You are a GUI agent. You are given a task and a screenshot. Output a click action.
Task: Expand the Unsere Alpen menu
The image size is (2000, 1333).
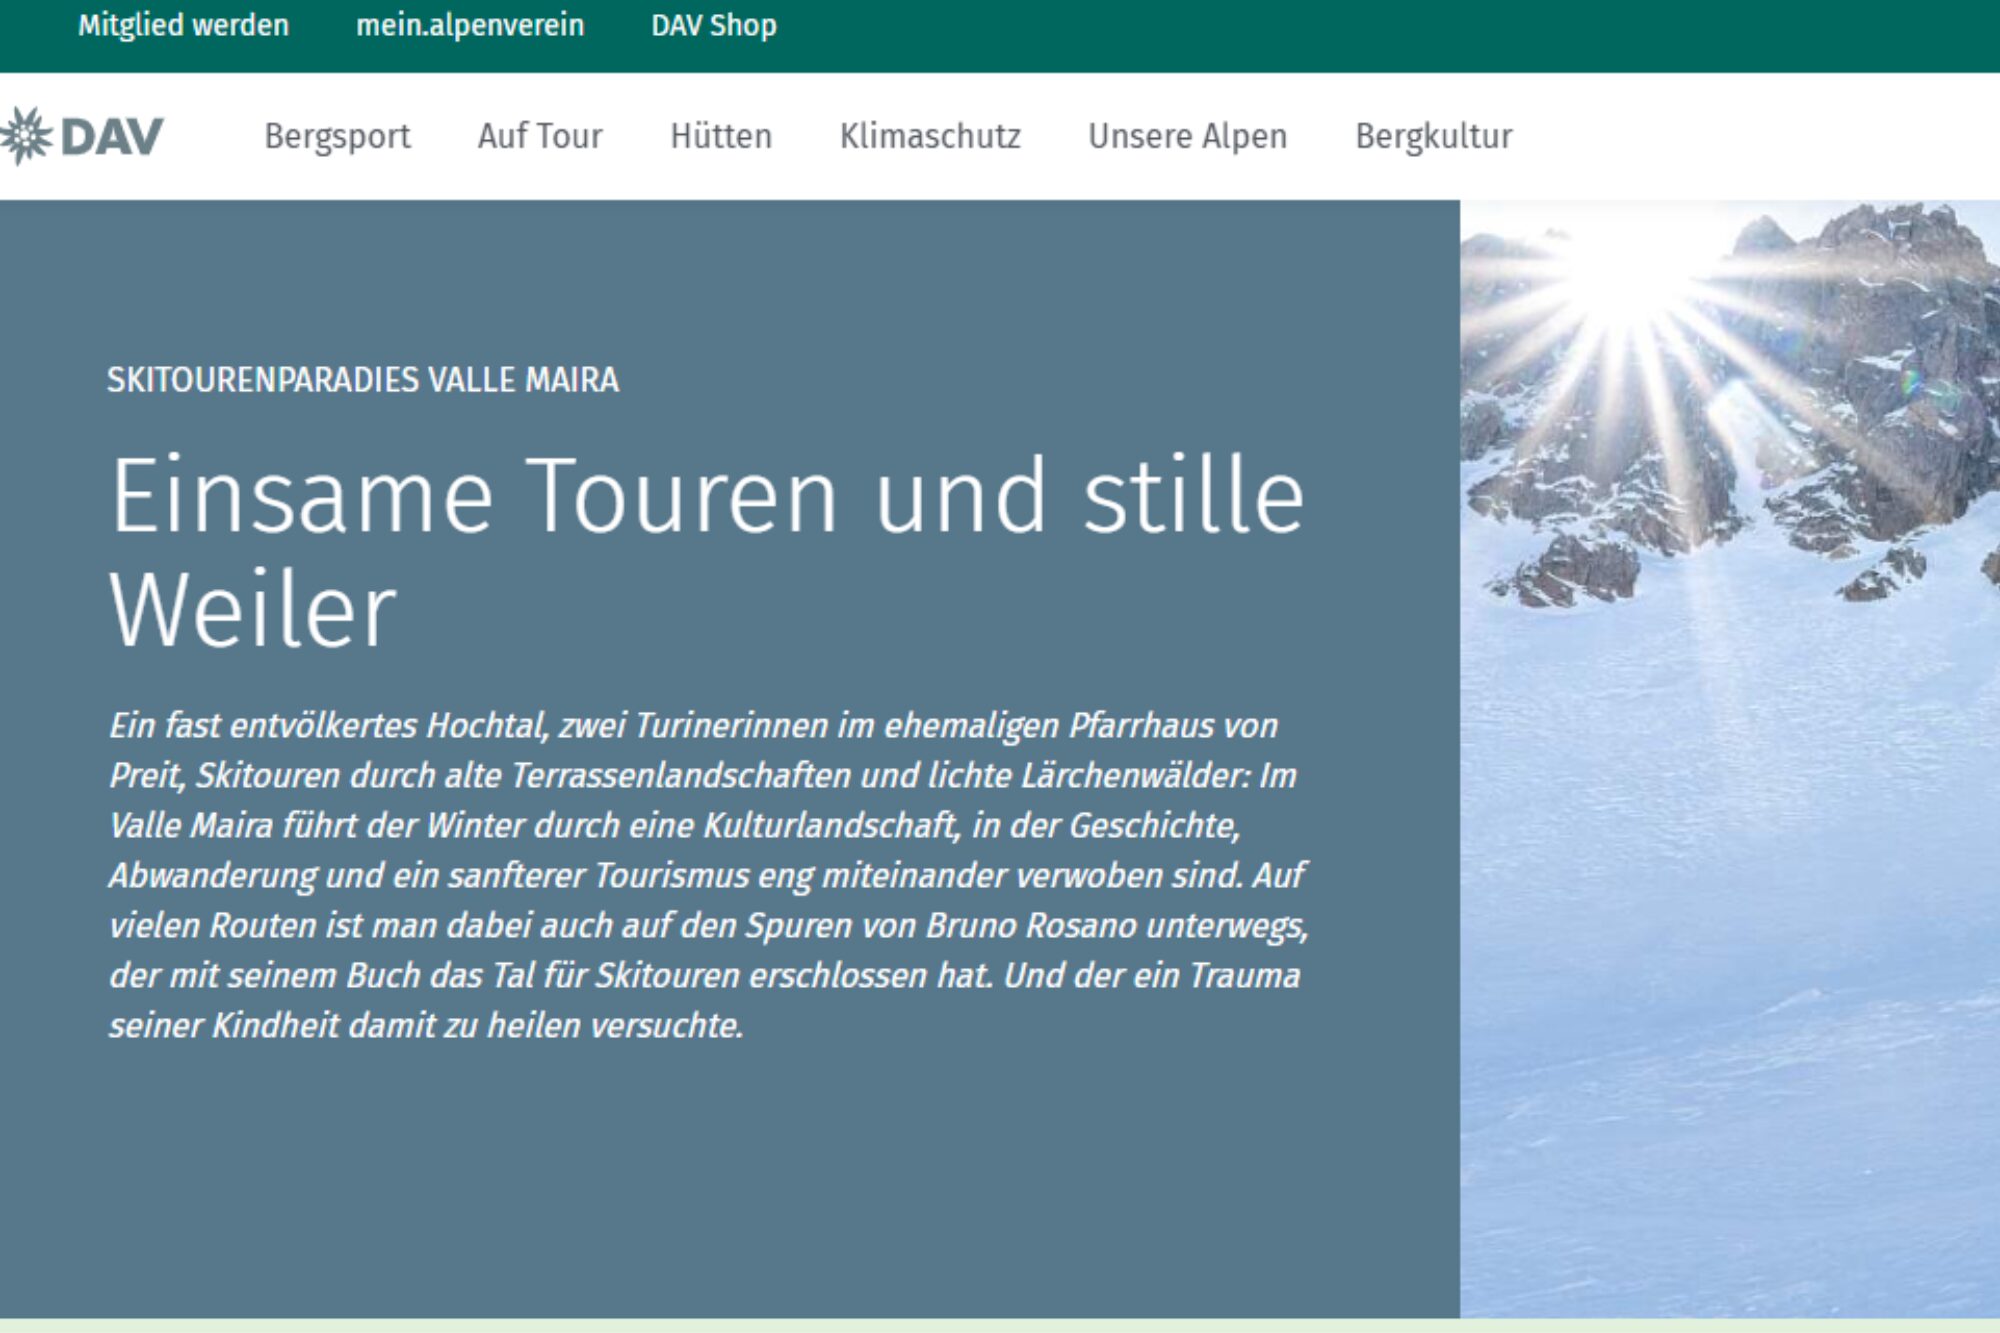(x=1188, y=135)
